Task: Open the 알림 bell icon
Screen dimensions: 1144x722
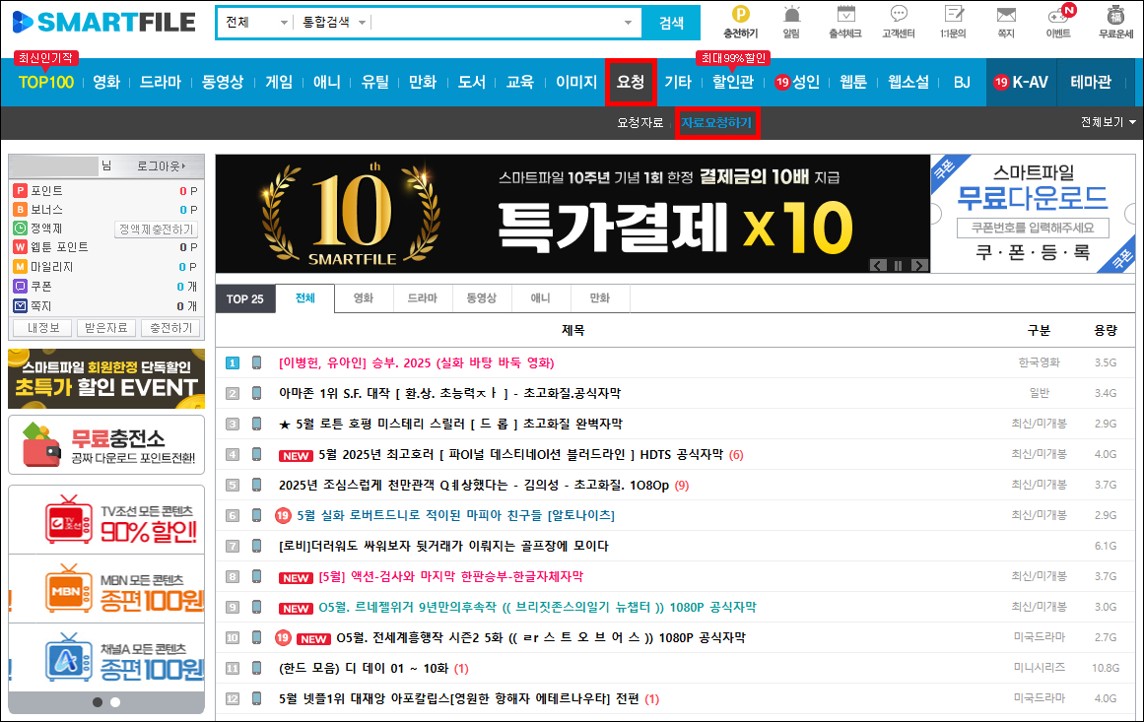Action: click(x=792, y=15)
